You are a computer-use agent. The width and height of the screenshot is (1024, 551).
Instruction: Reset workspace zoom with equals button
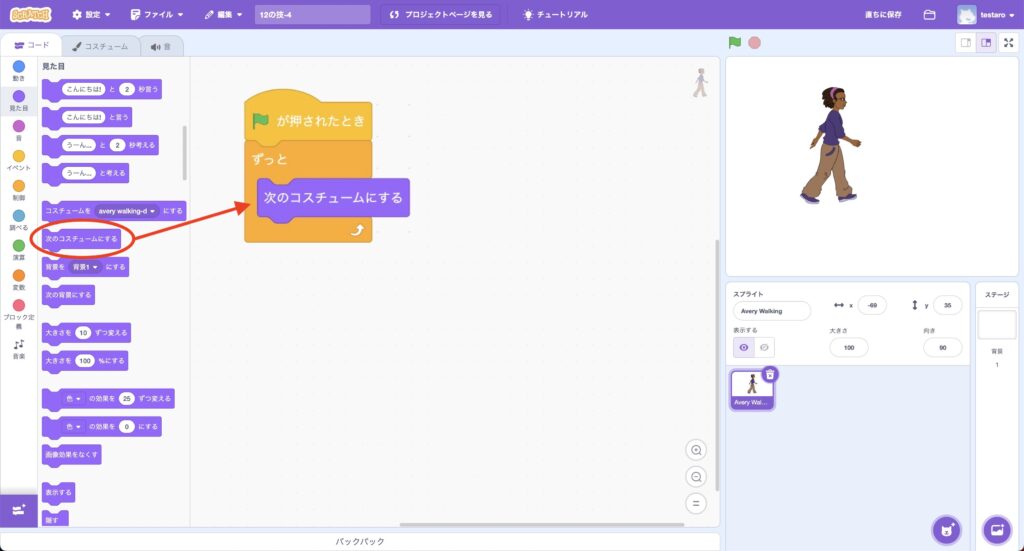696,503
